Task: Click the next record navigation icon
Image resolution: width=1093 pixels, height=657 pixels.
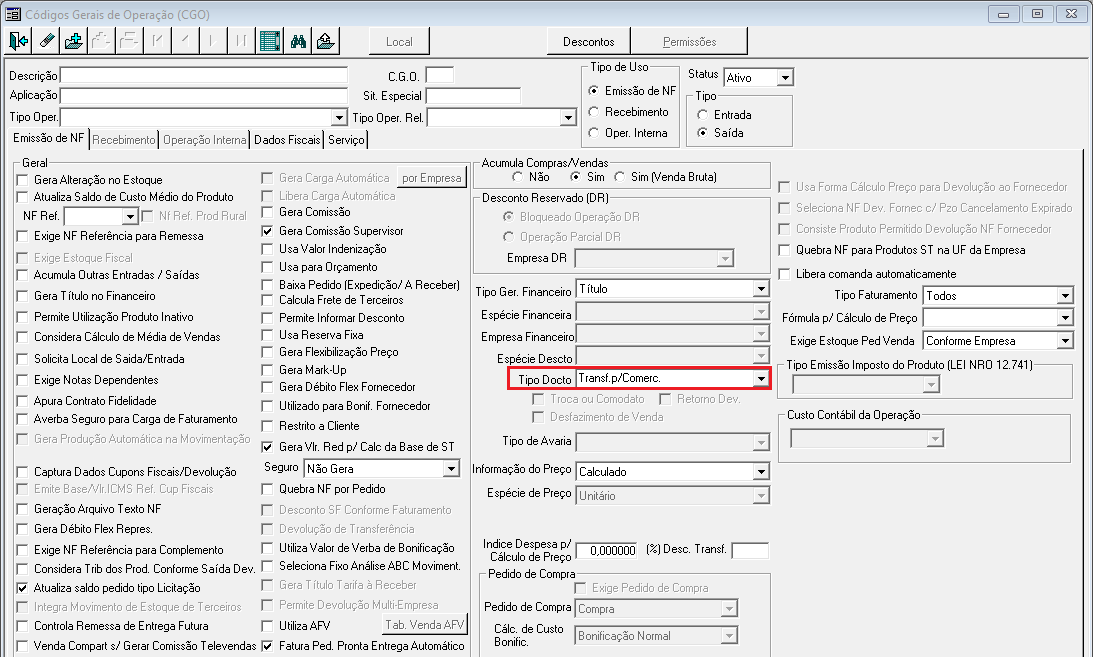Action: 213,42
